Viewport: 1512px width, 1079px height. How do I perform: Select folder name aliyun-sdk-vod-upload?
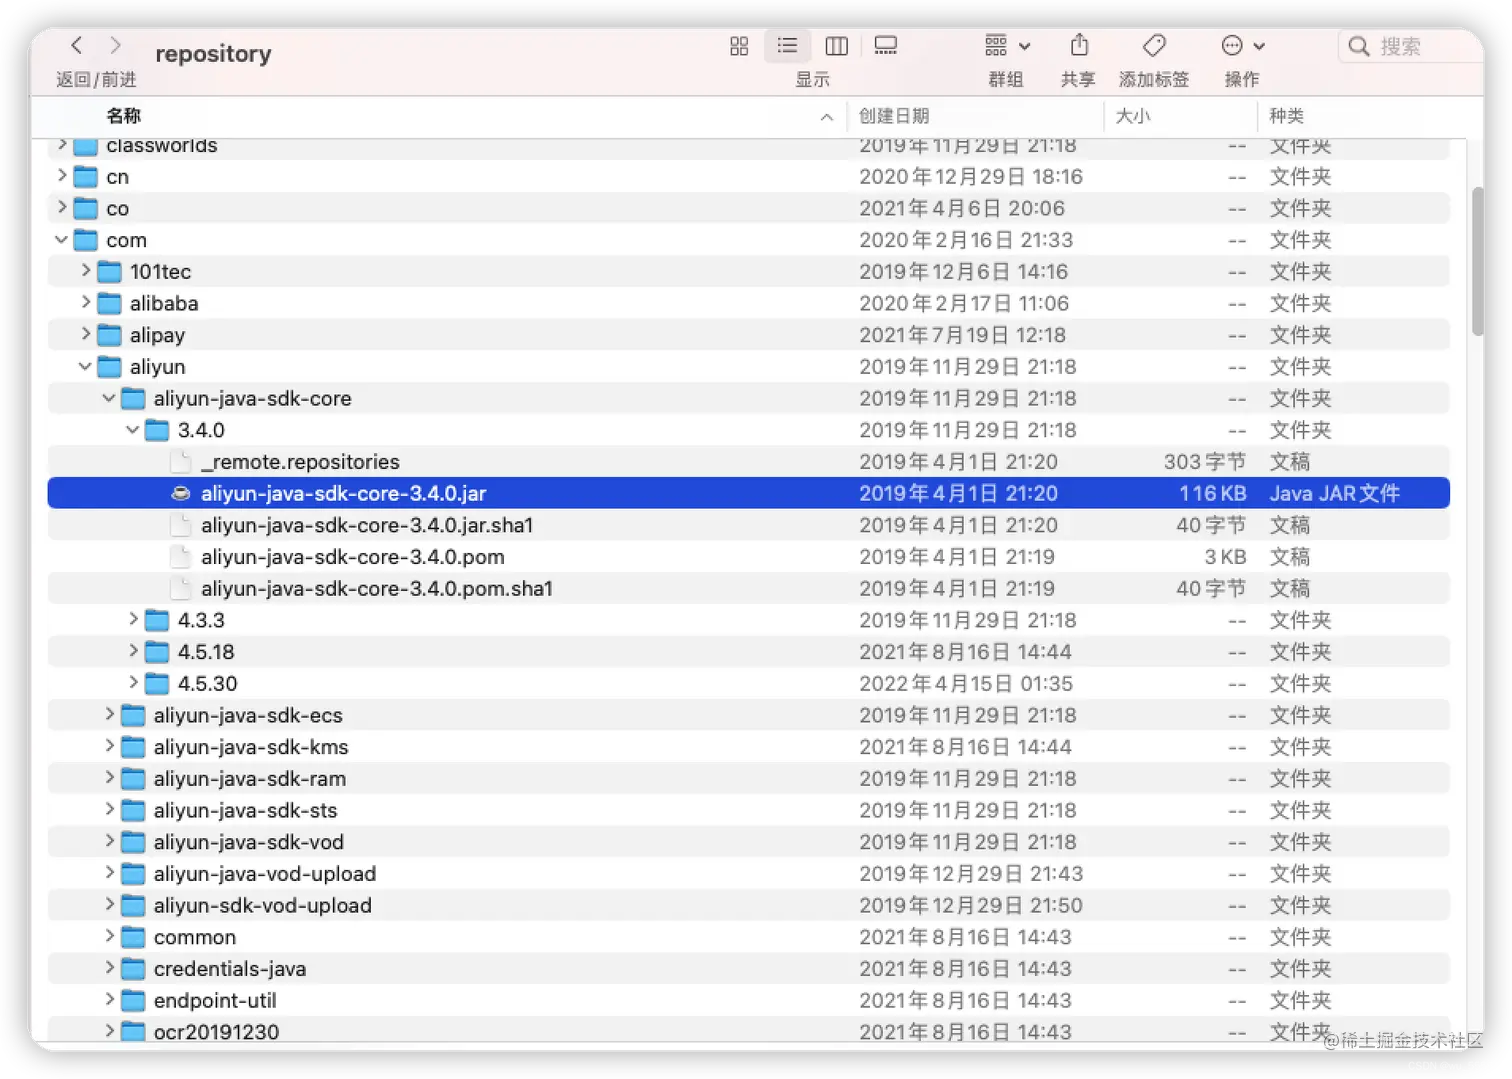tap(263, 905)
